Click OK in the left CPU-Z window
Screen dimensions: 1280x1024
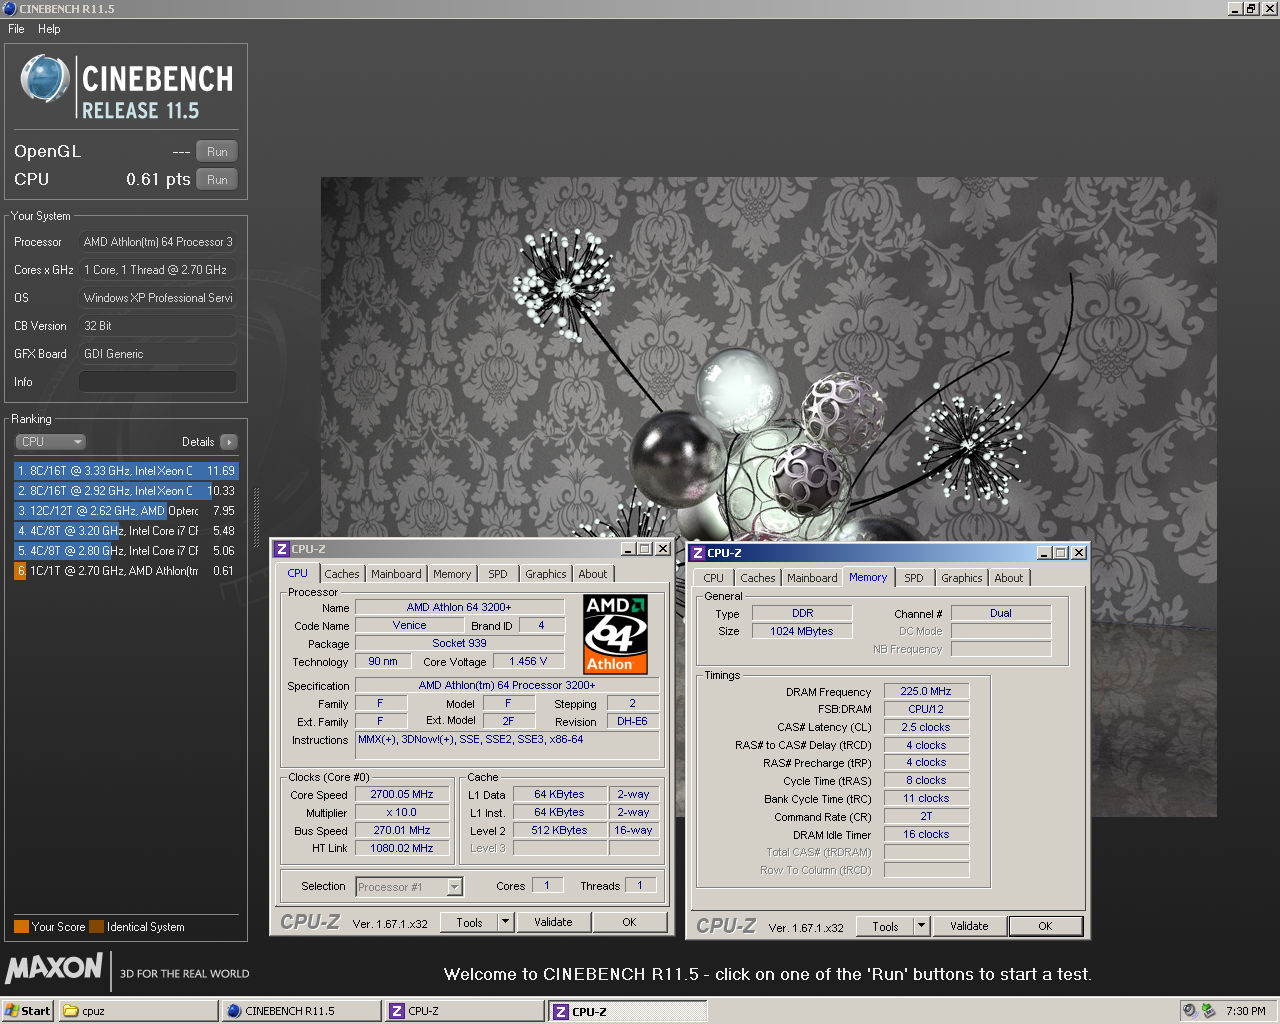tap(629, 922)
